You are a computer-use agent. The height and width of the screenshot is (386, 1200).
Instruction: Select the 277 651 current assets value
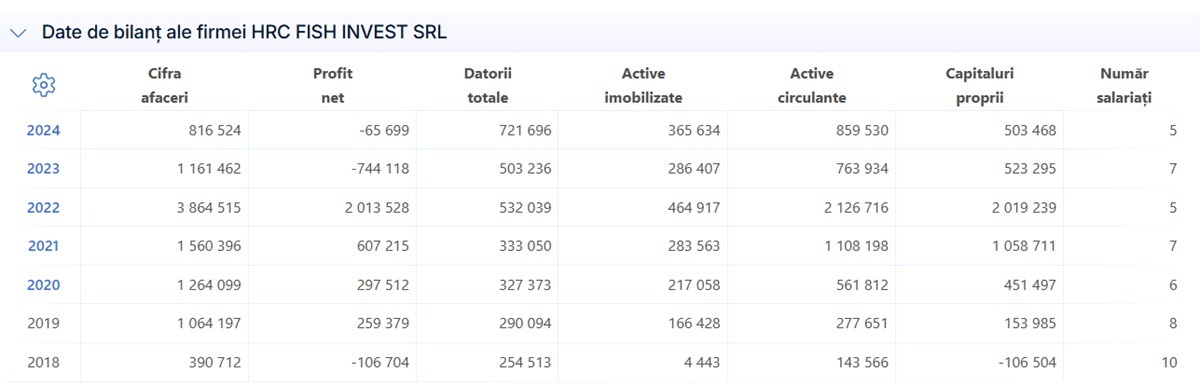click(861, 324)
